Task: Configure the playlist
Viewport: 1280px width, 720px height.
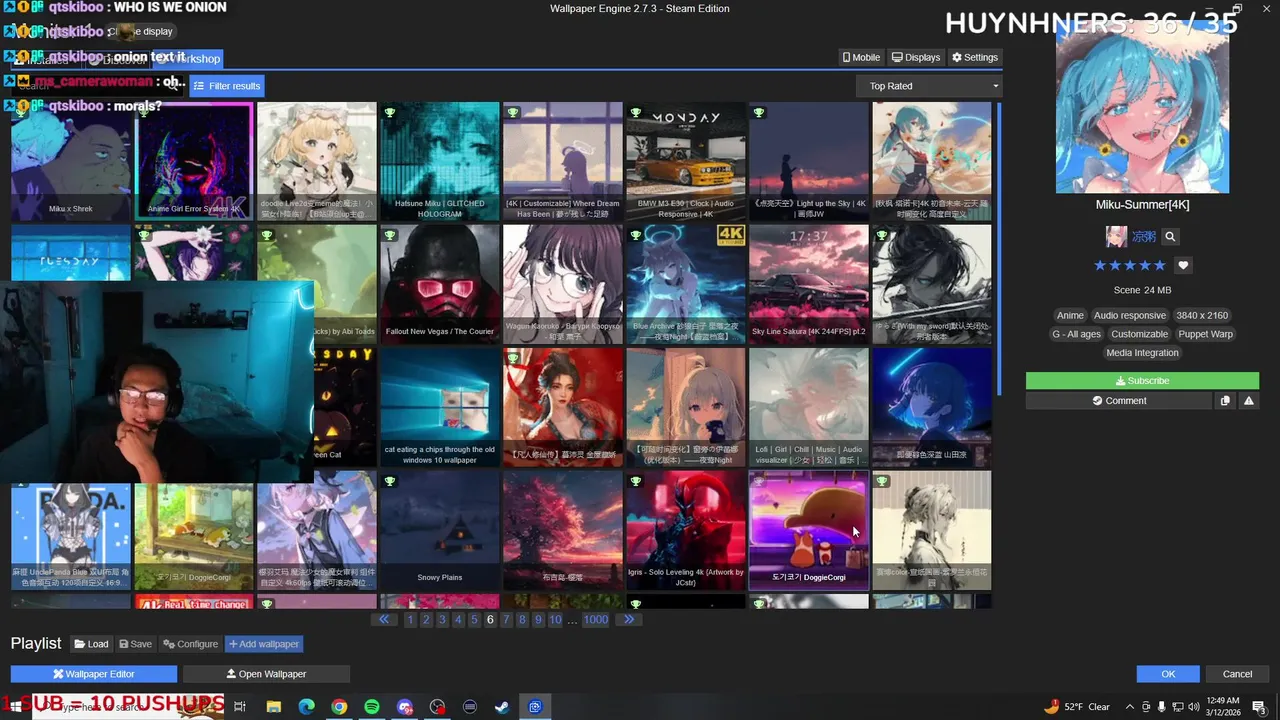Action: (190, 644)
